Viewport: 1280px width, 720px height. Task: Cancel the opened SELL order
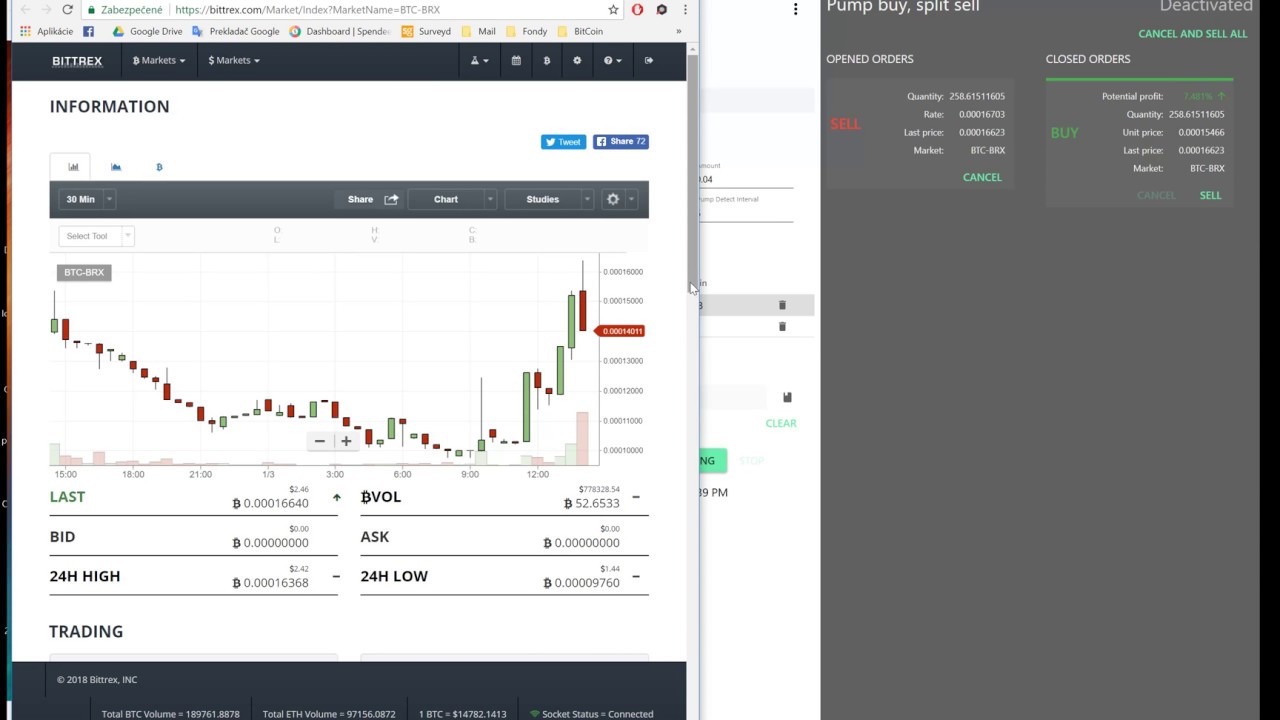tap(982, 177)
